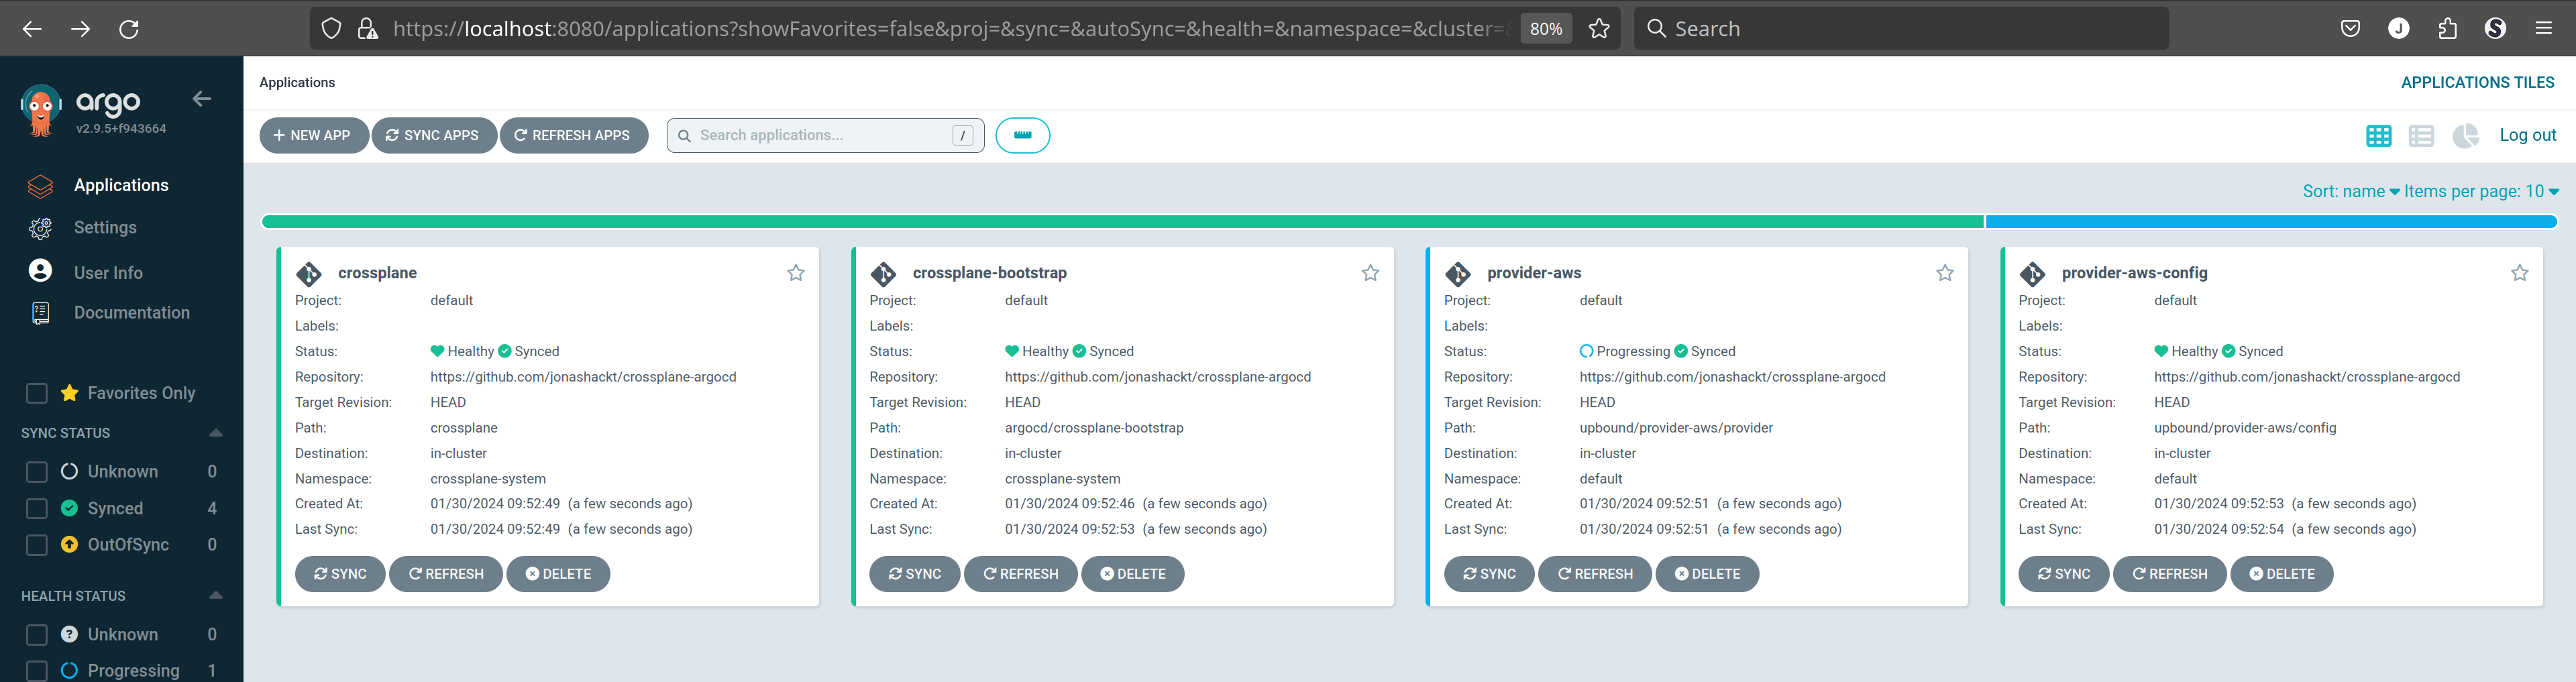Viewport: 2576px width, 682px height.
Task: Go to User Info page
Action: pos(108,272)
